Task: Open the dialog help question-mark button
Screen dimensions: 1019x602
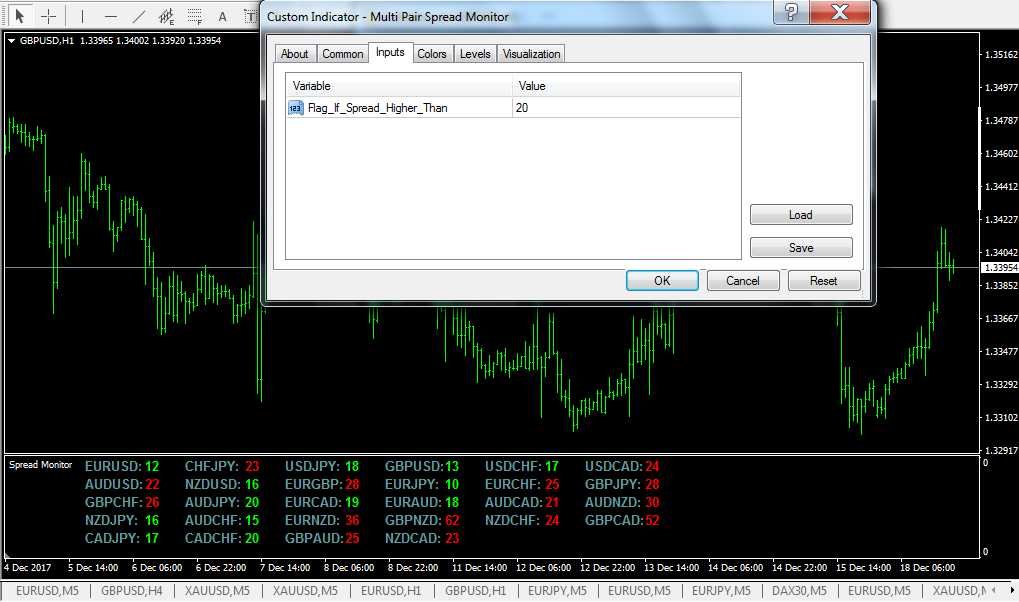Action: pos(791,12)
